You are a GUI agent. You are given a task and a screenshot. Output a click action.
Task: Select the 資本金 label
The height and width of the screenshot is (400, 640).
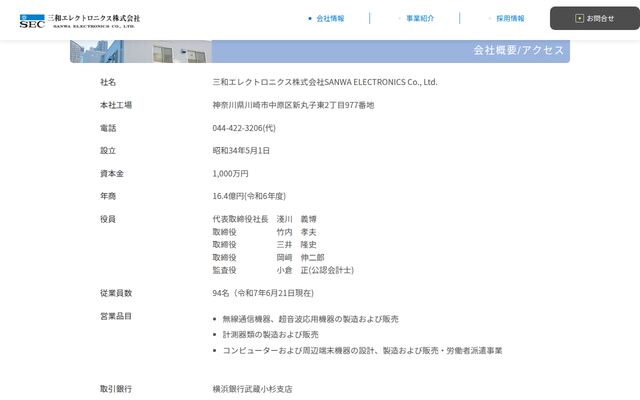click(112, 173)
